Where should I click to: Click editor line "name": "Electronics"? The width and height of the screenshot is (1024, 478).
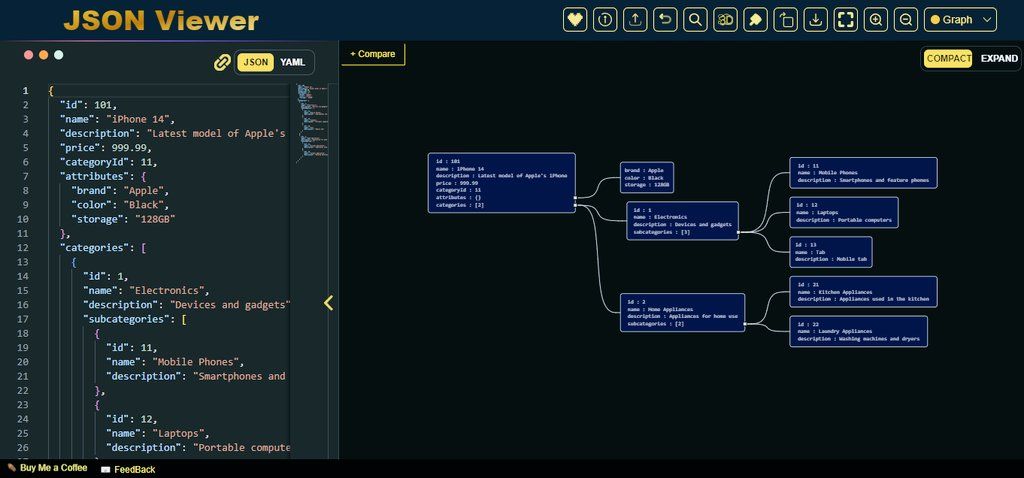point(146,291)
